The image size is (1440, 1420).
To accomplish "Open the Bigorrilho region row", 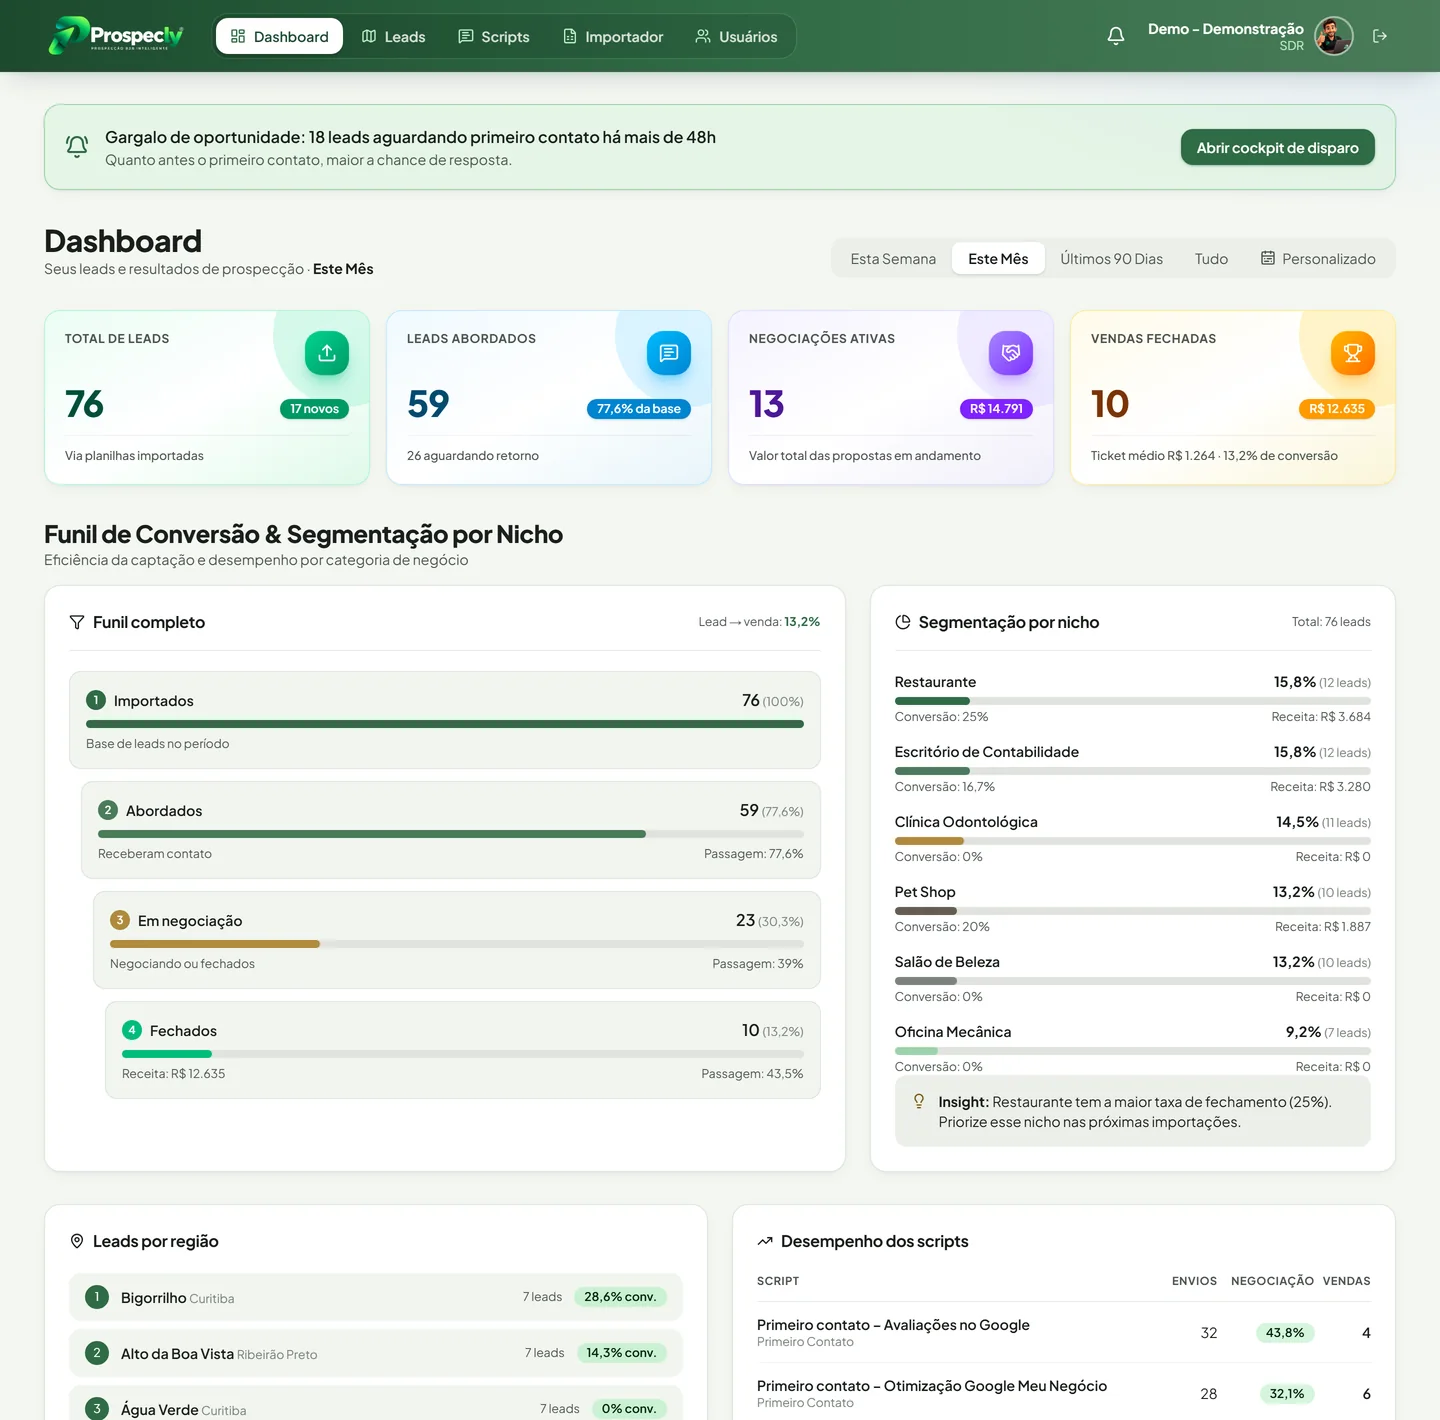I will pyautogui.click(x=376, y=1297).
